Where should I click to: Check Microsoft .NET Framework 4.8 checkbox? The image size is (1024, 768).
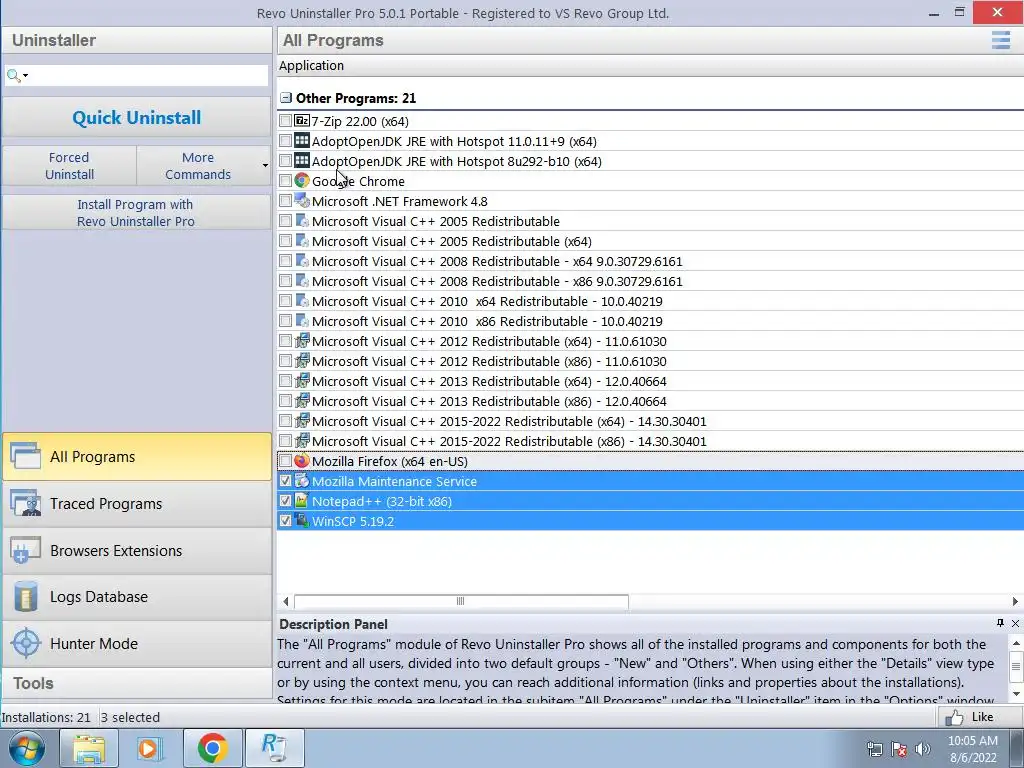(285, 200)
